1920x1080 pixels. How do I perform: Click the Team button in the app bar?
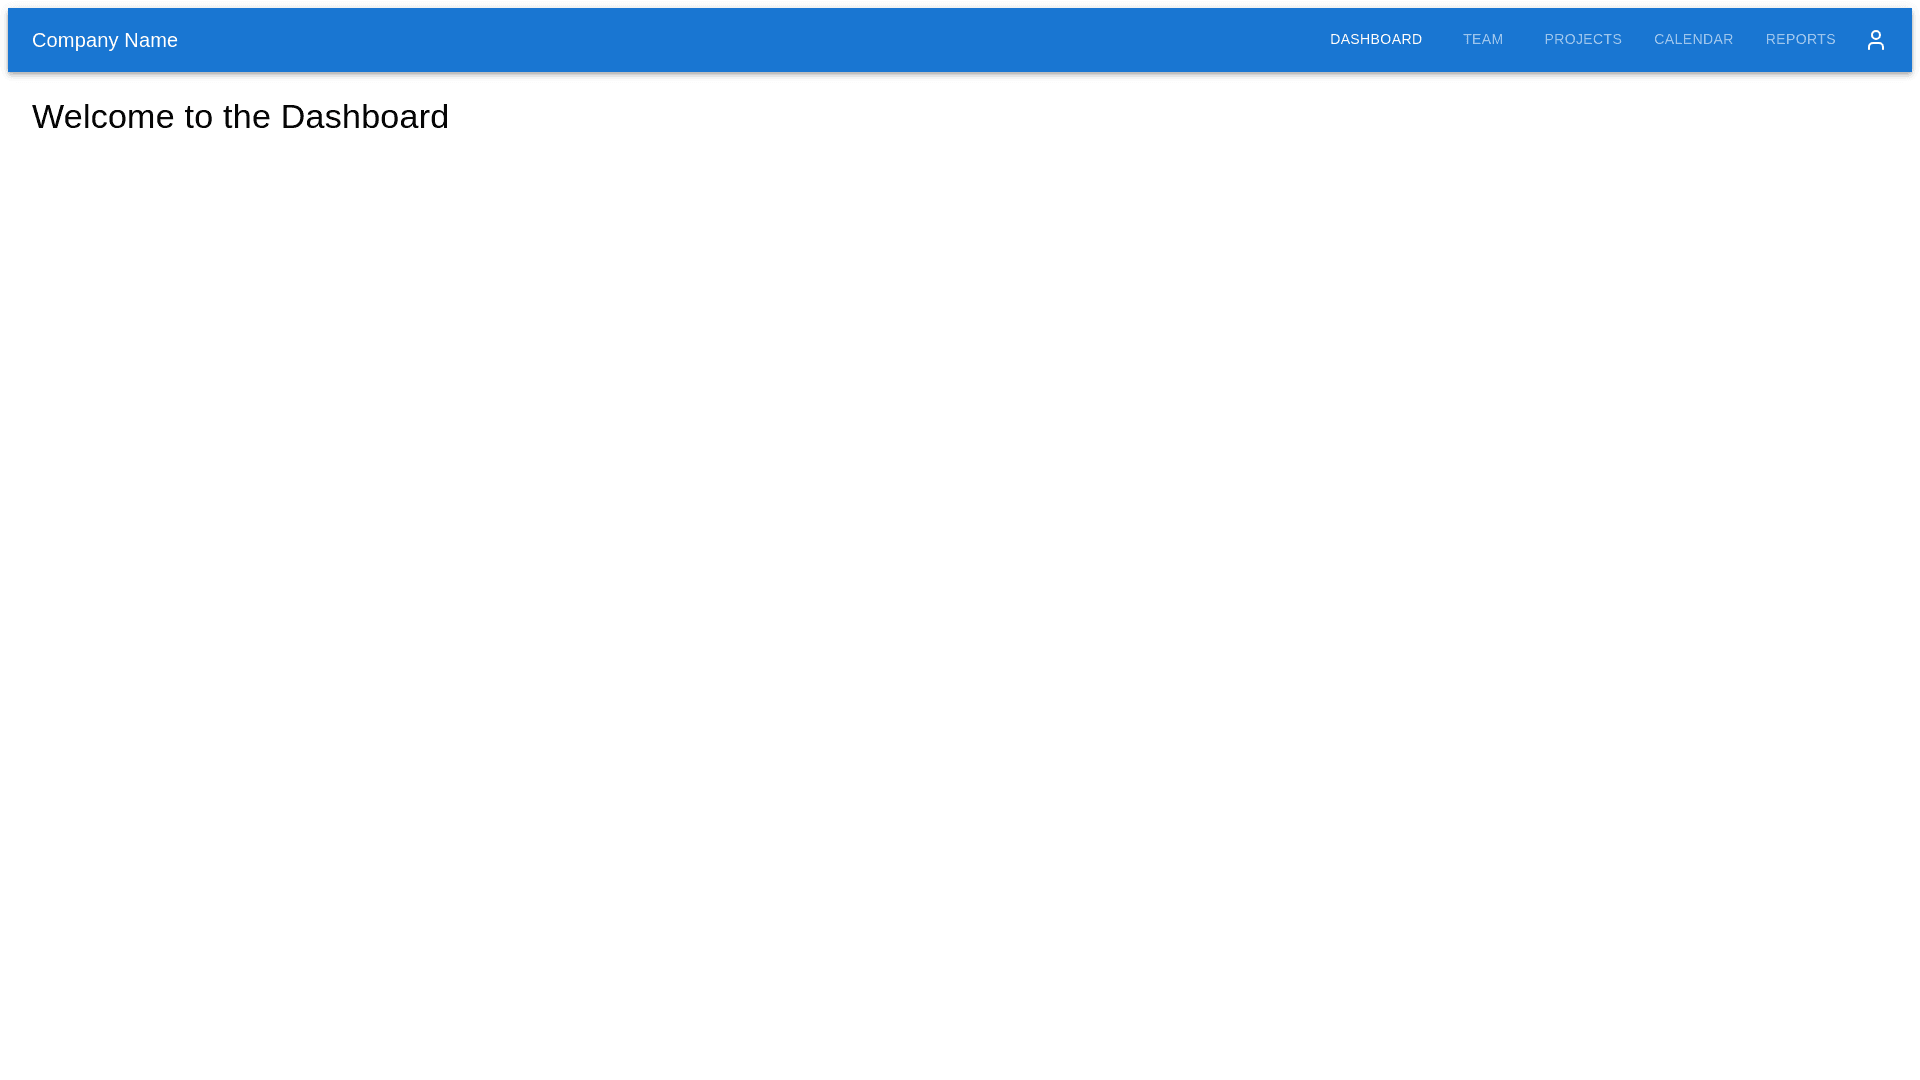coord(1482,40)
